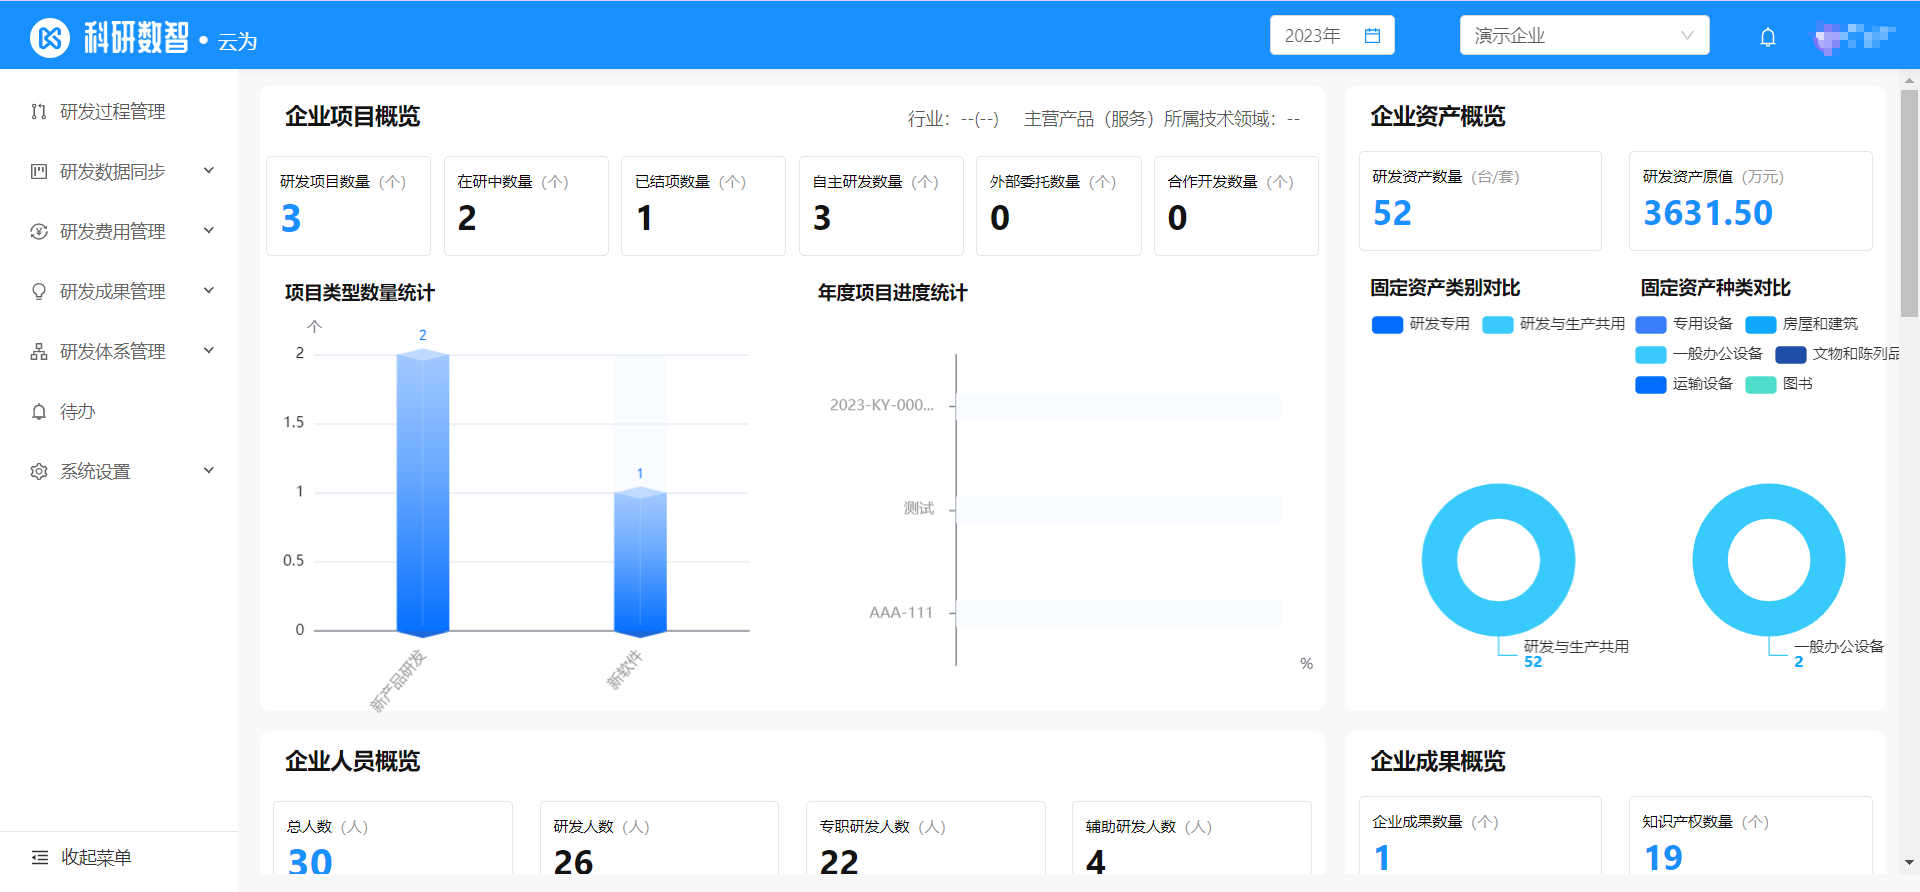Expand 系统设置 submenu chevron
This screenshot has width=1920, height=892.
[209, 471]
